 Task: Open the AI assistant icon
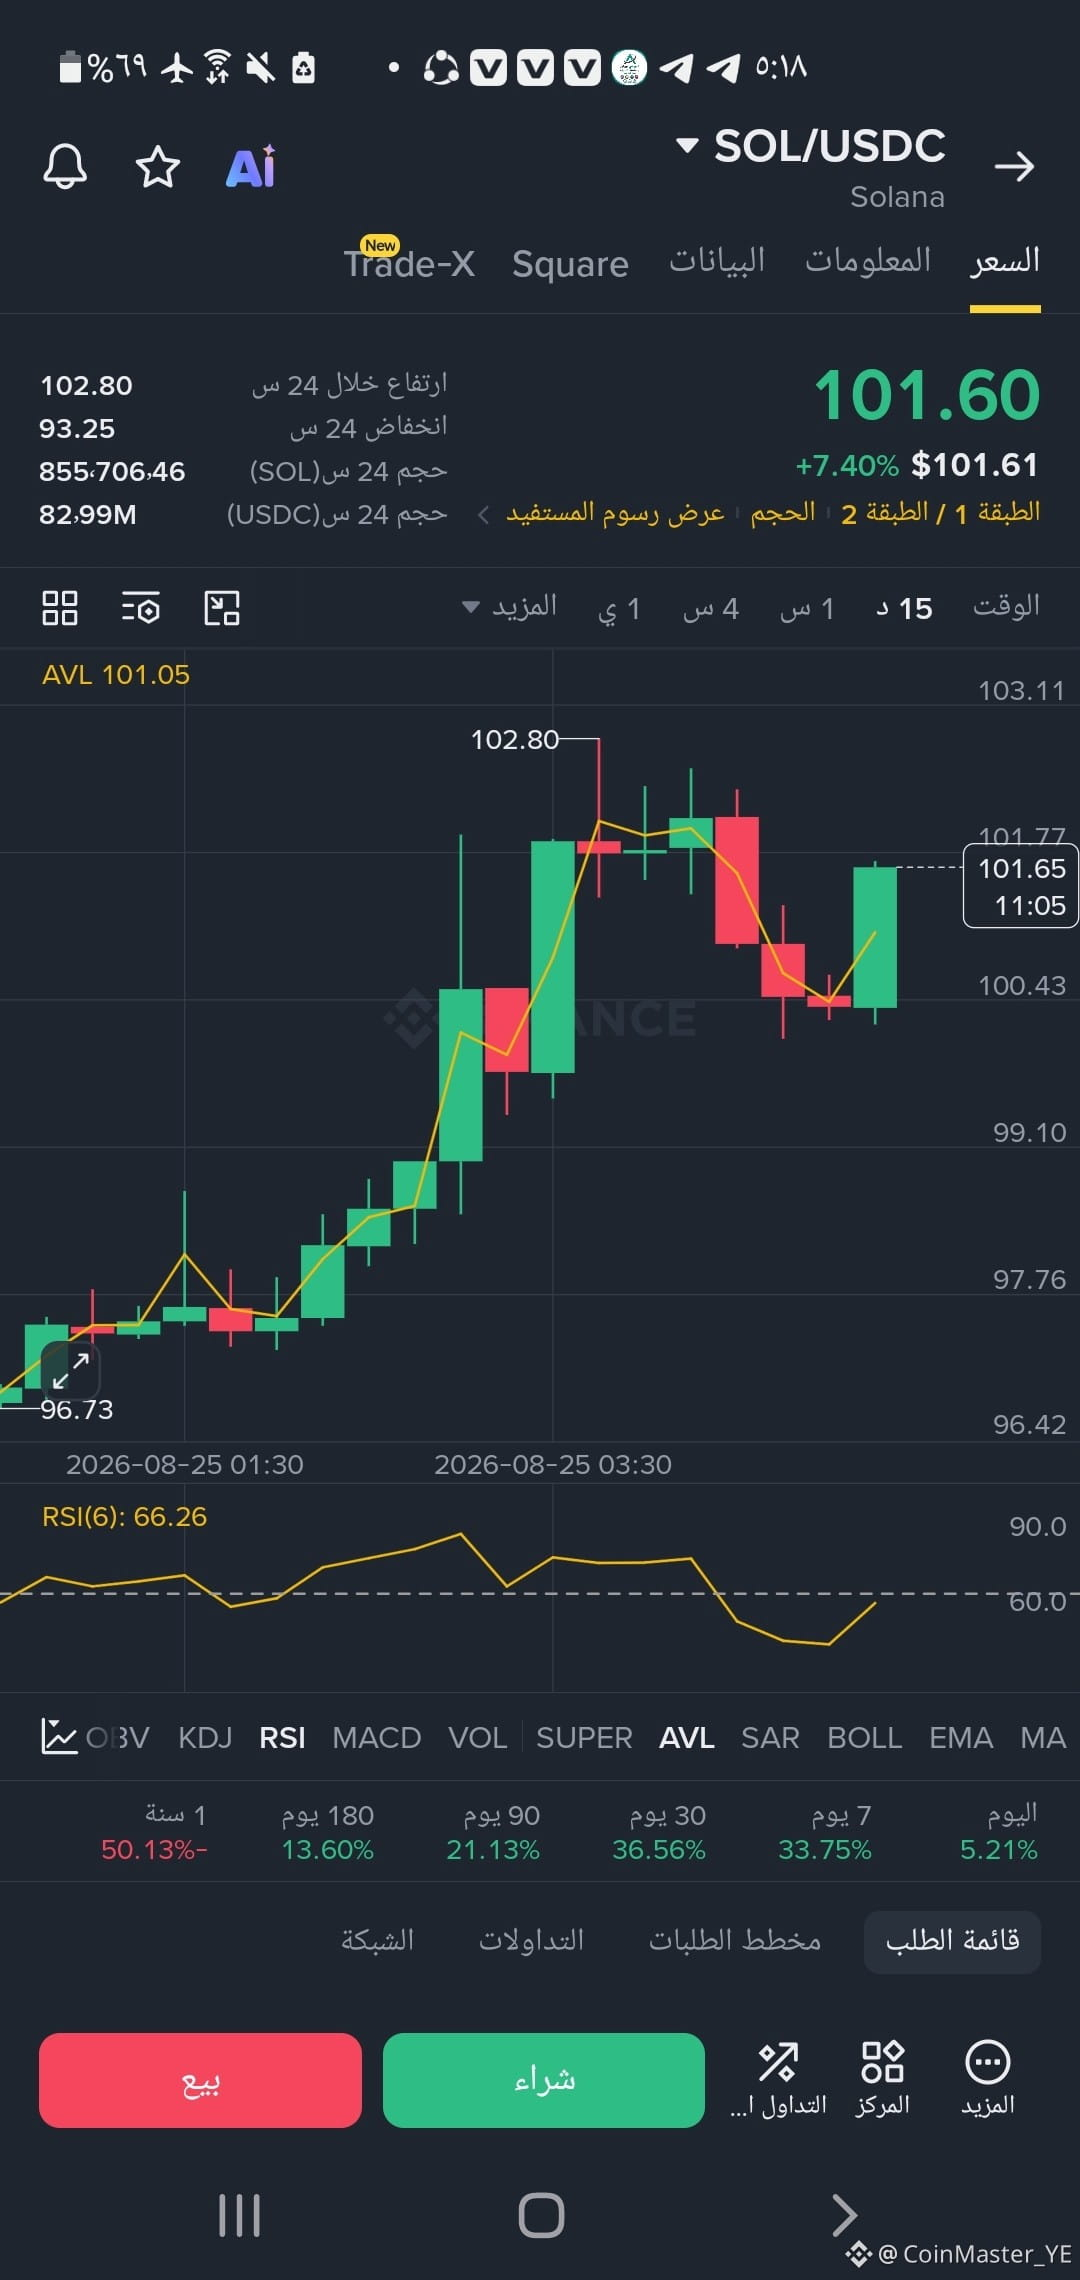click(x=251, y=166)
